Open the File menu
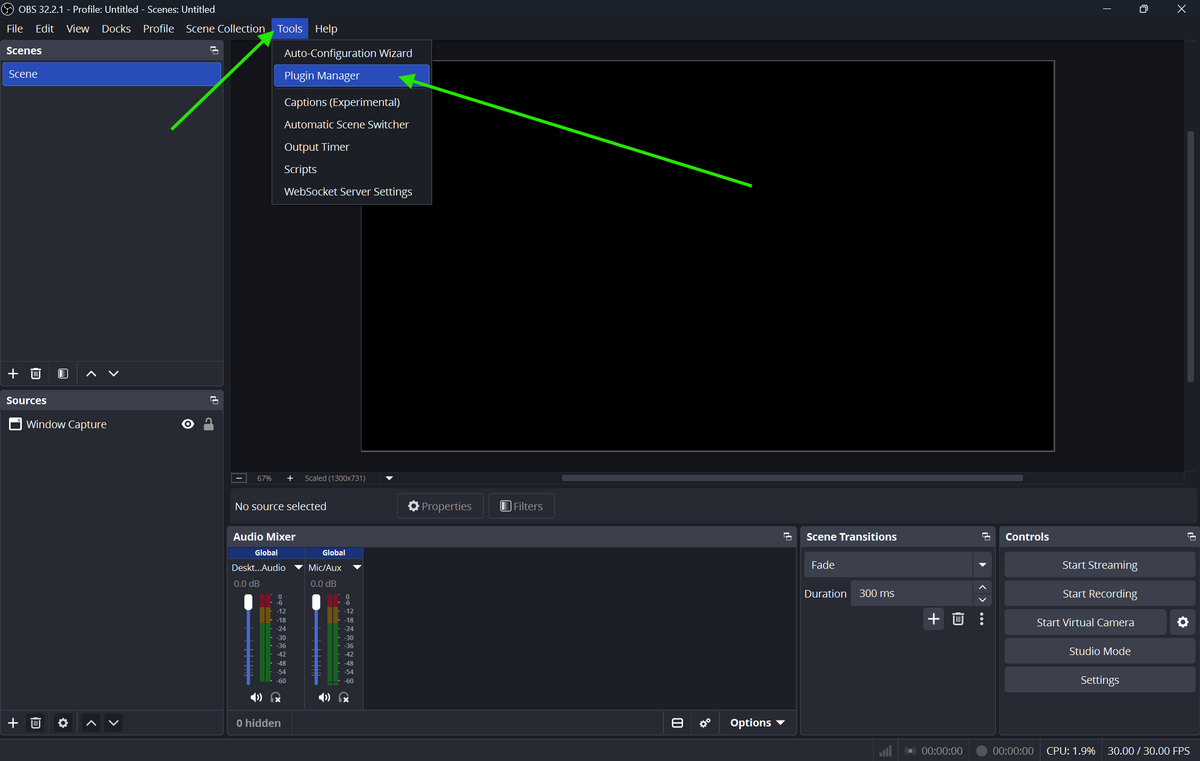The image size is (1200, 761). click(x=15, y=28)
